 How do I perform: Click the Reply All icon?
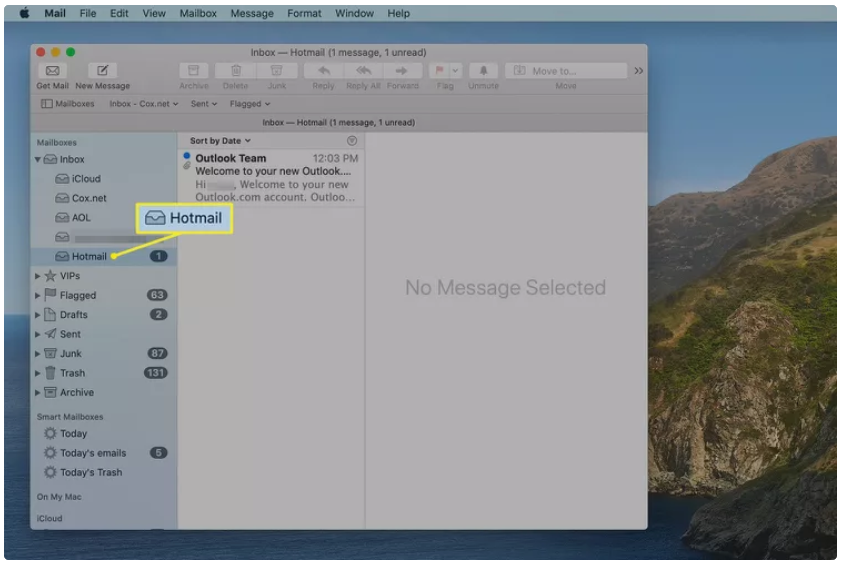tap(363, 71)
